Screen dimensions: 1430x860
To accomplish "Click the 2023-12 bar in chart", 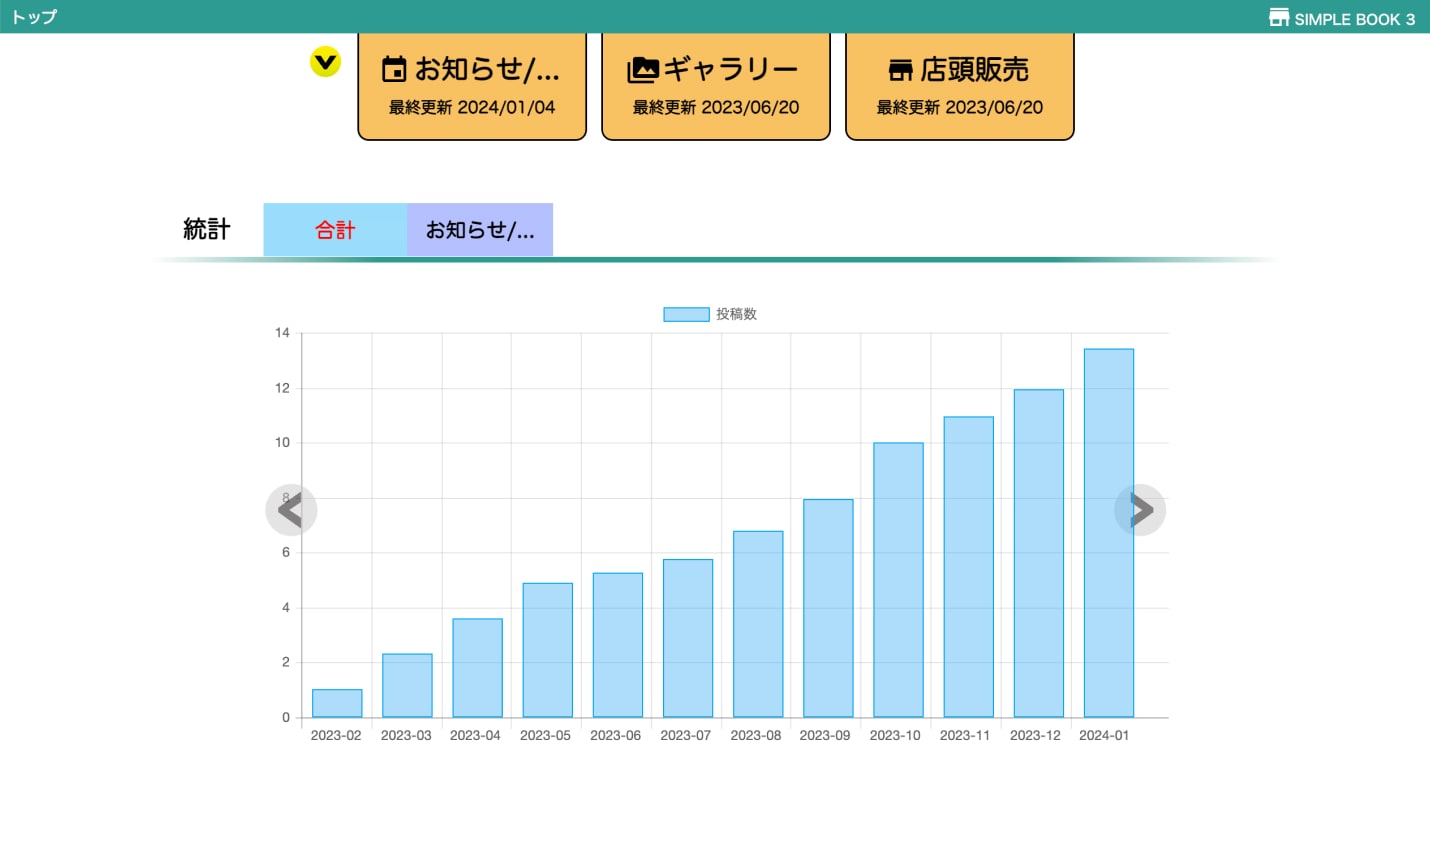I will [x=1038, y=553].
